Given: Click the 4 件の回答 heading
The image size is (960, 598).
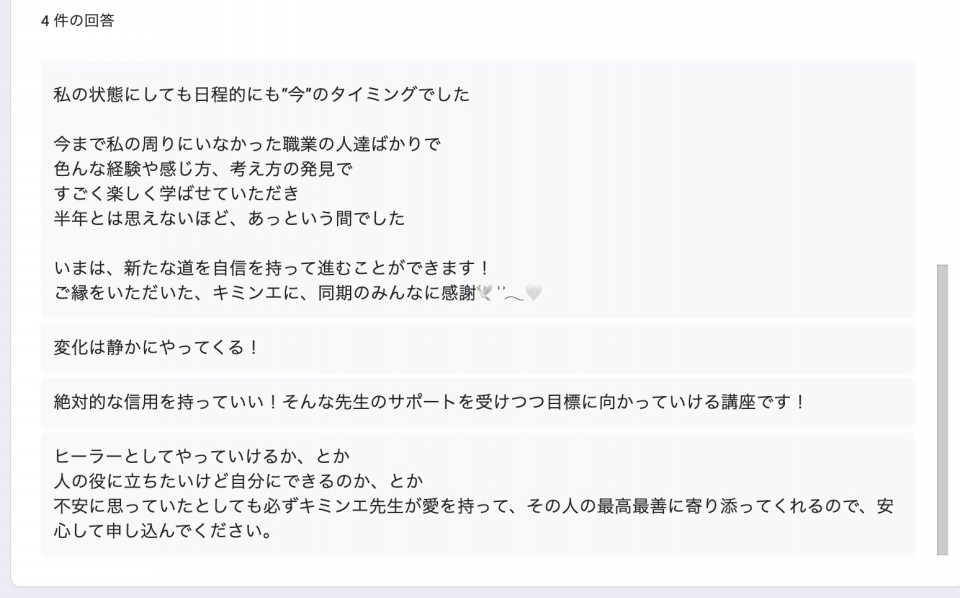Looking at the screenshot, I should 78,21.
